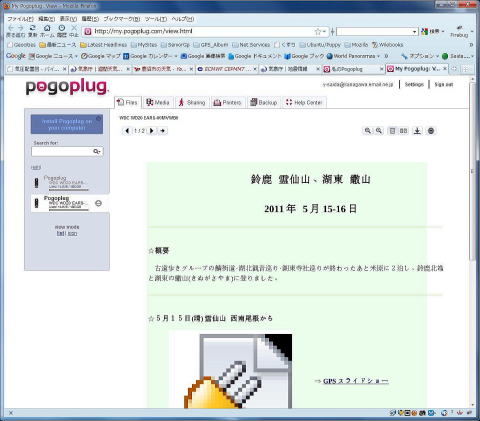Viewport: 480px width, 421px height.
Task: Expand the Google カレンダー toolbar dropdown
Action: click(176, 56)
